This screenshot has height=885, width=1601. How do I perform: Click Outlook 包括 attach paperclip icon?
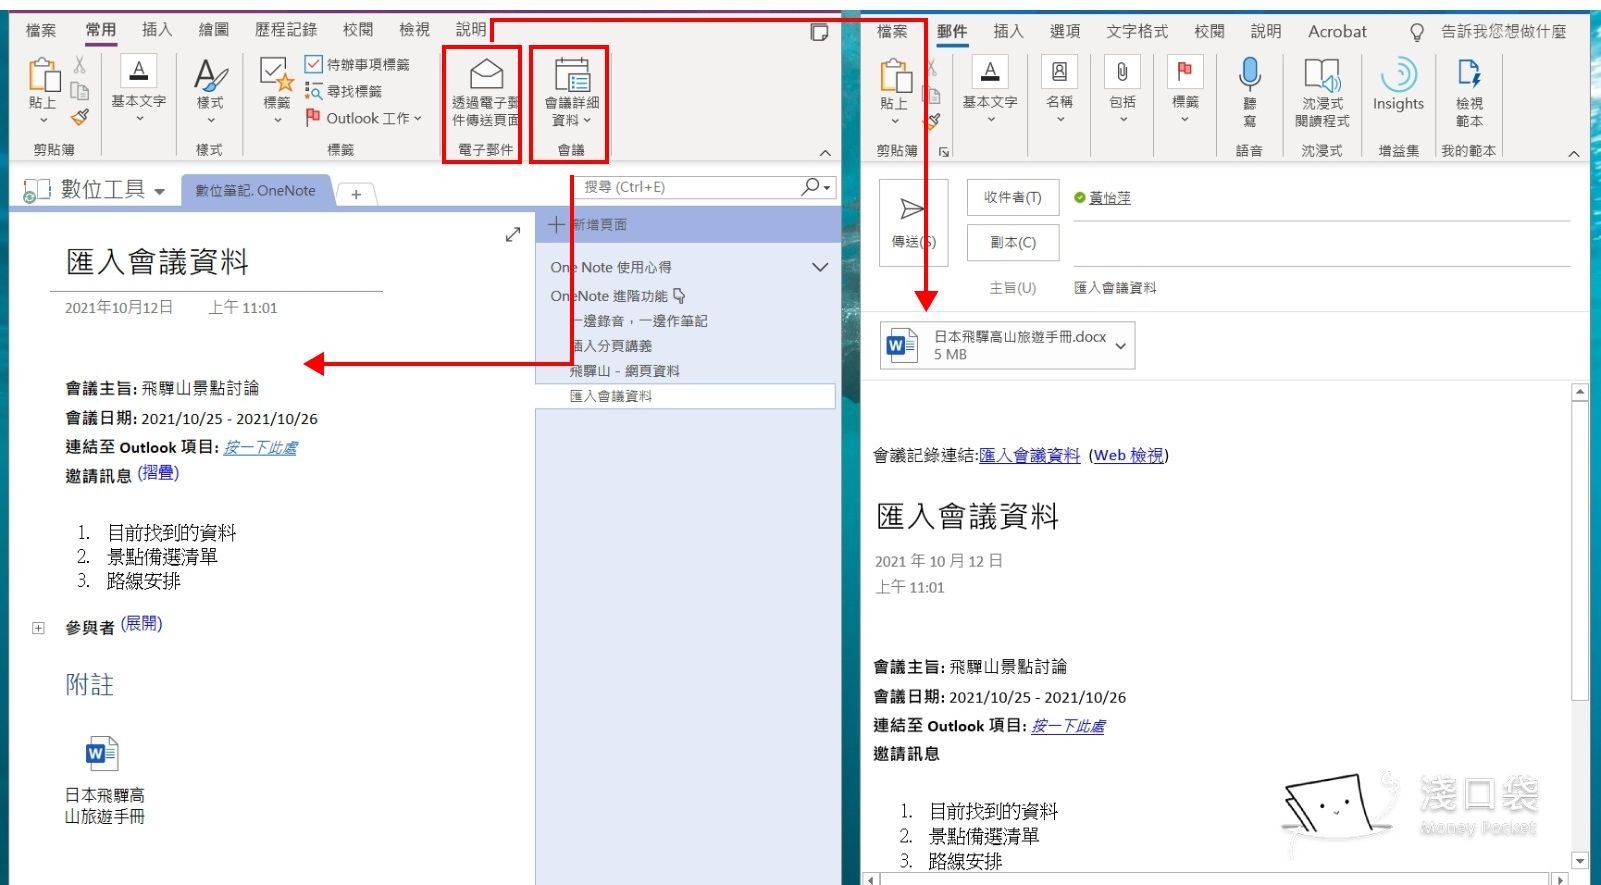point(1122,72)
